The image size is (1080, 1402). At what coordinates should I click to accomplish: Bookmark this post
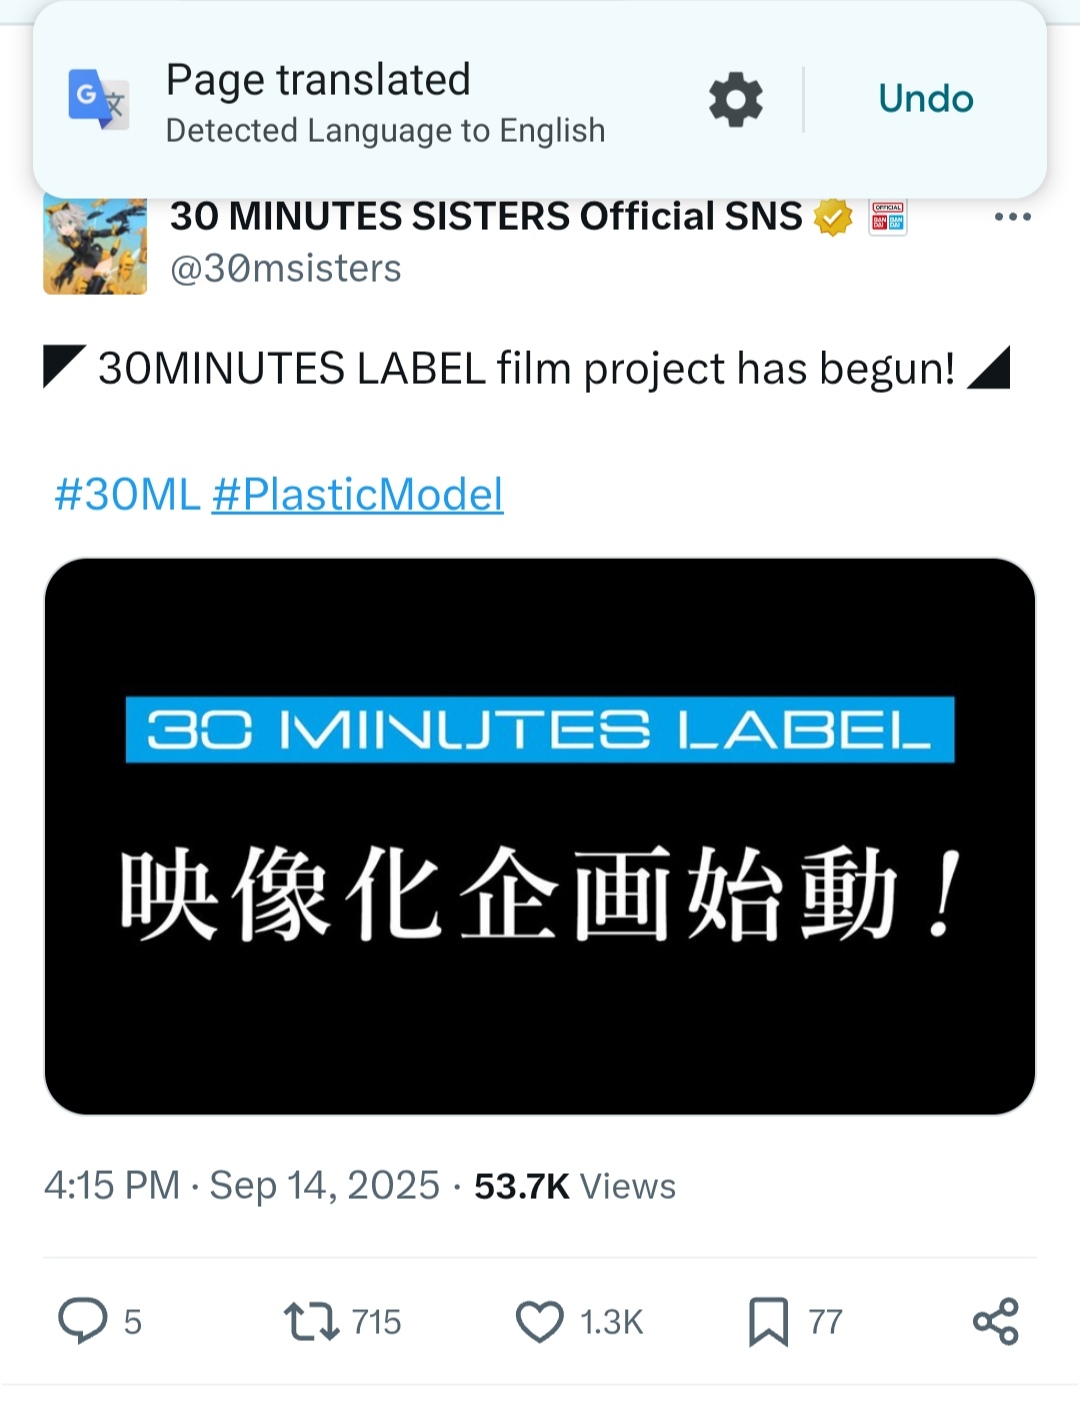768,1321
